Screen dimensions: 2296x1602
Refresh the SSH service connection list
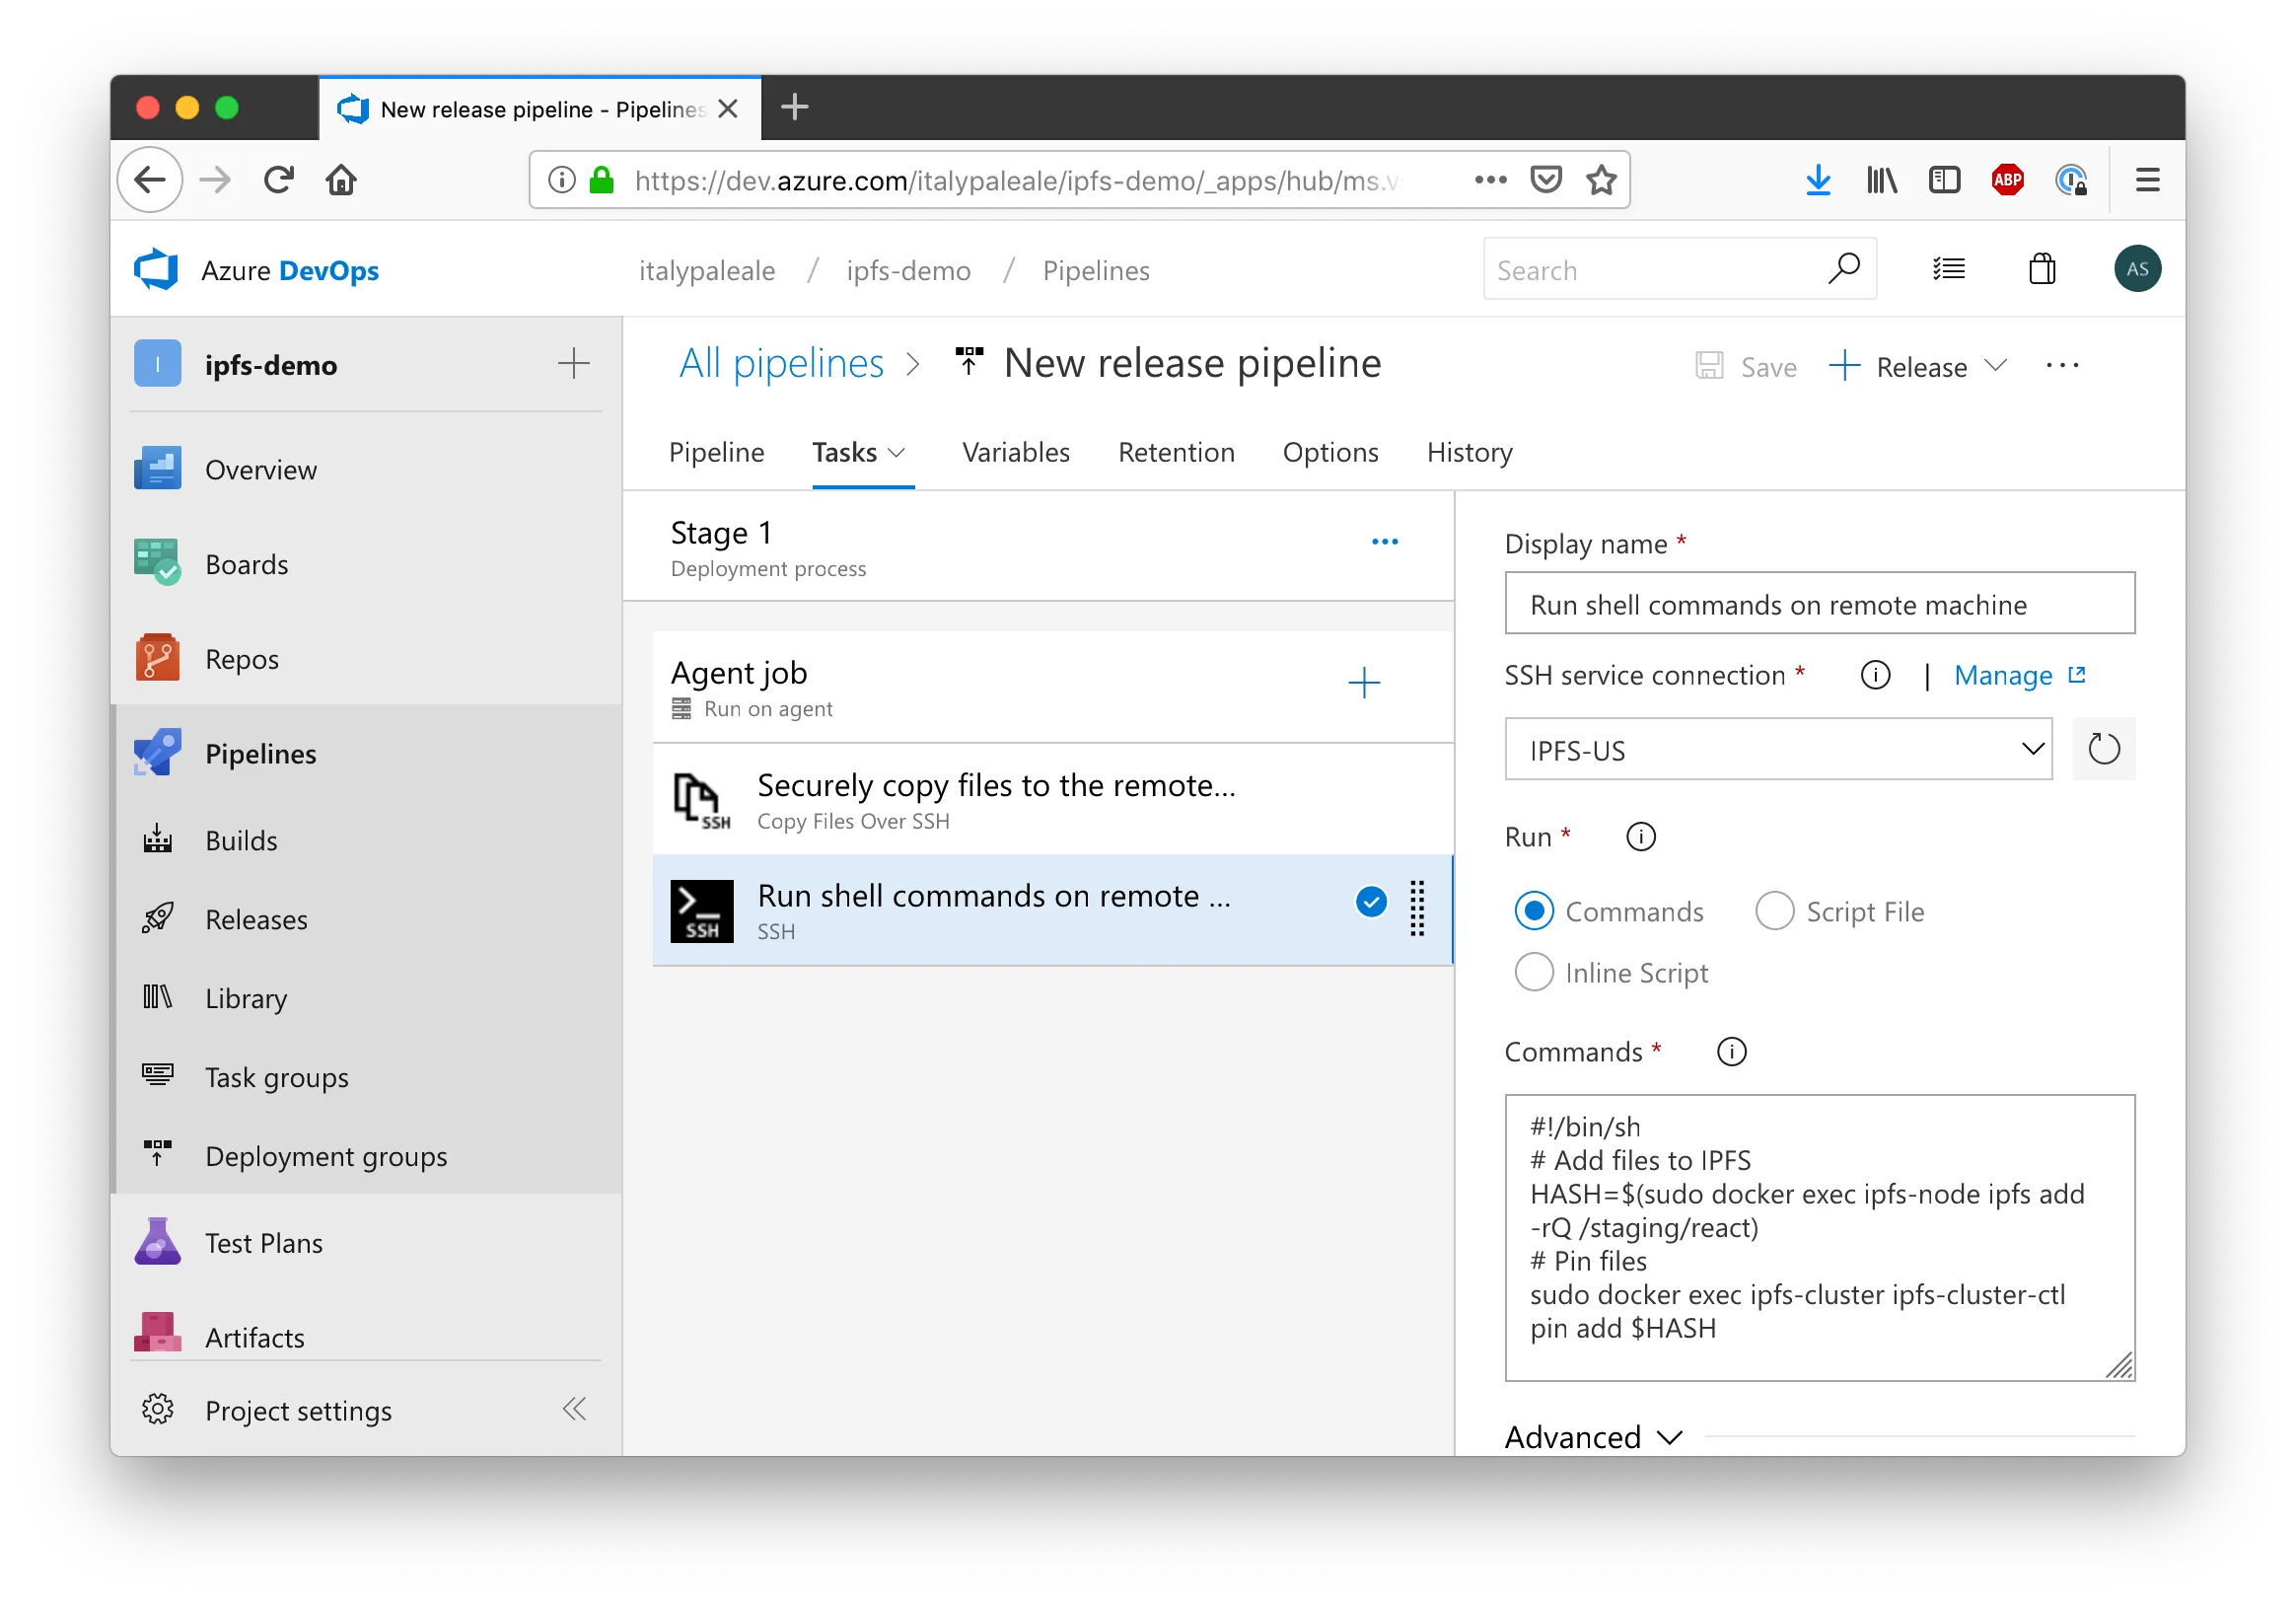2103,749
